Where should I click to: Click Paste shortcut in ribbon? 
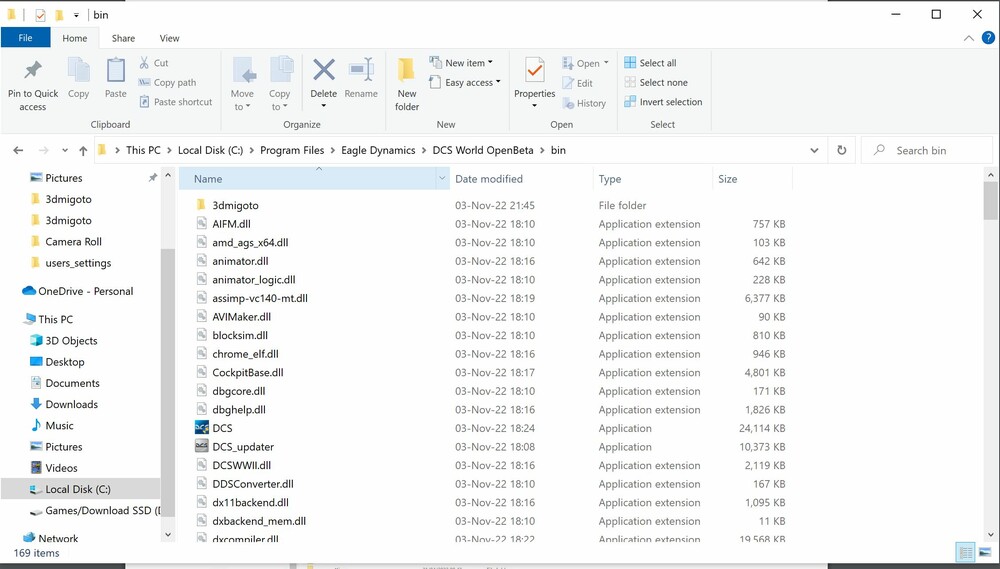(175, 101)
